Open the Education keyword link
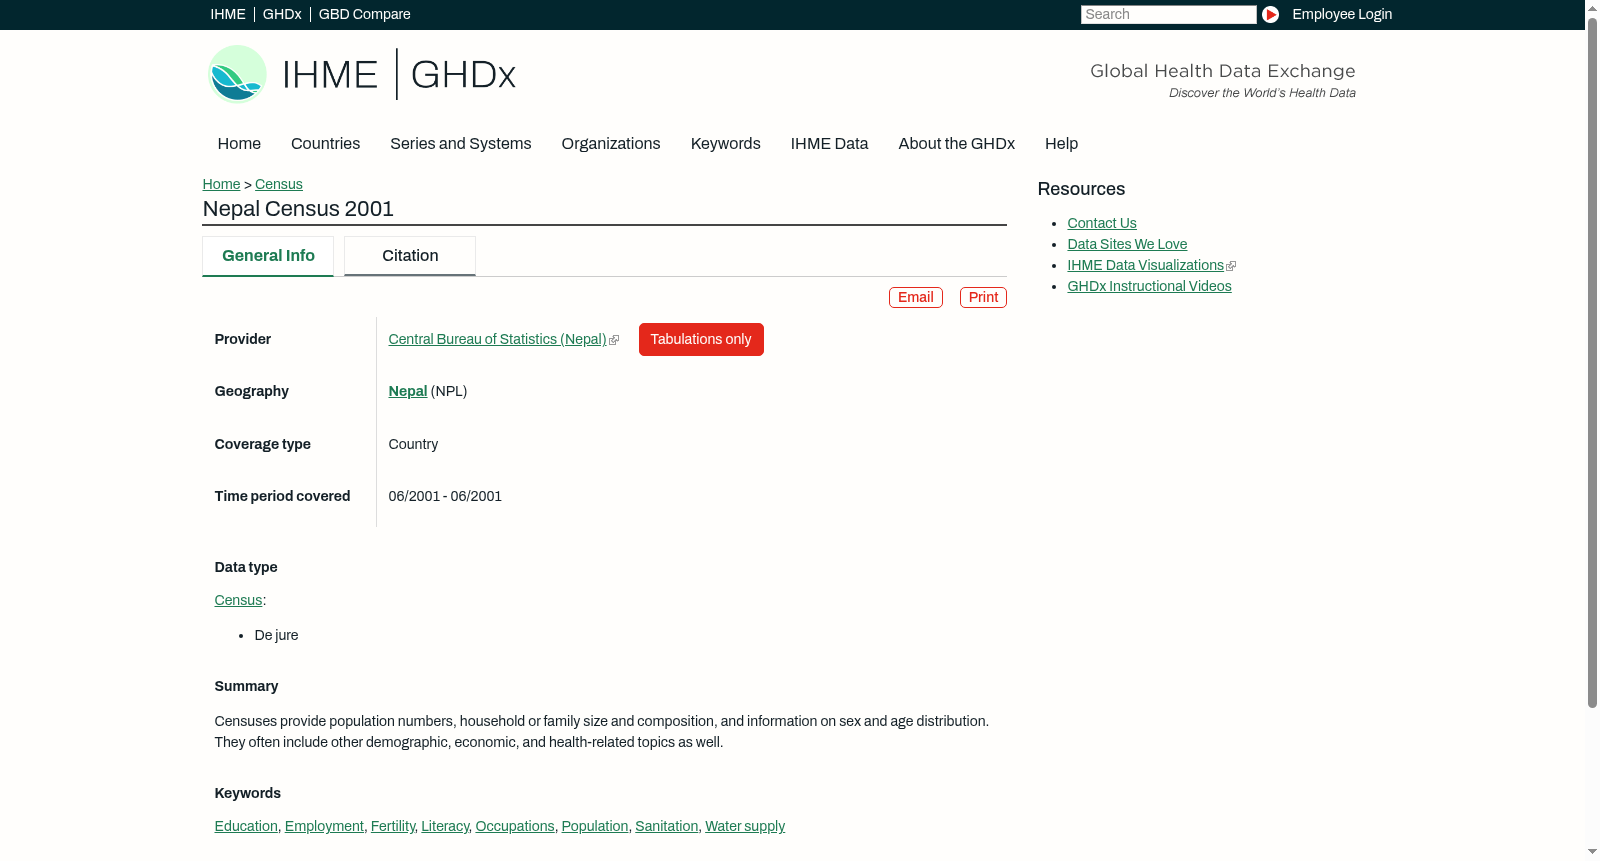 pyautogui.click(x=246, y=826)
